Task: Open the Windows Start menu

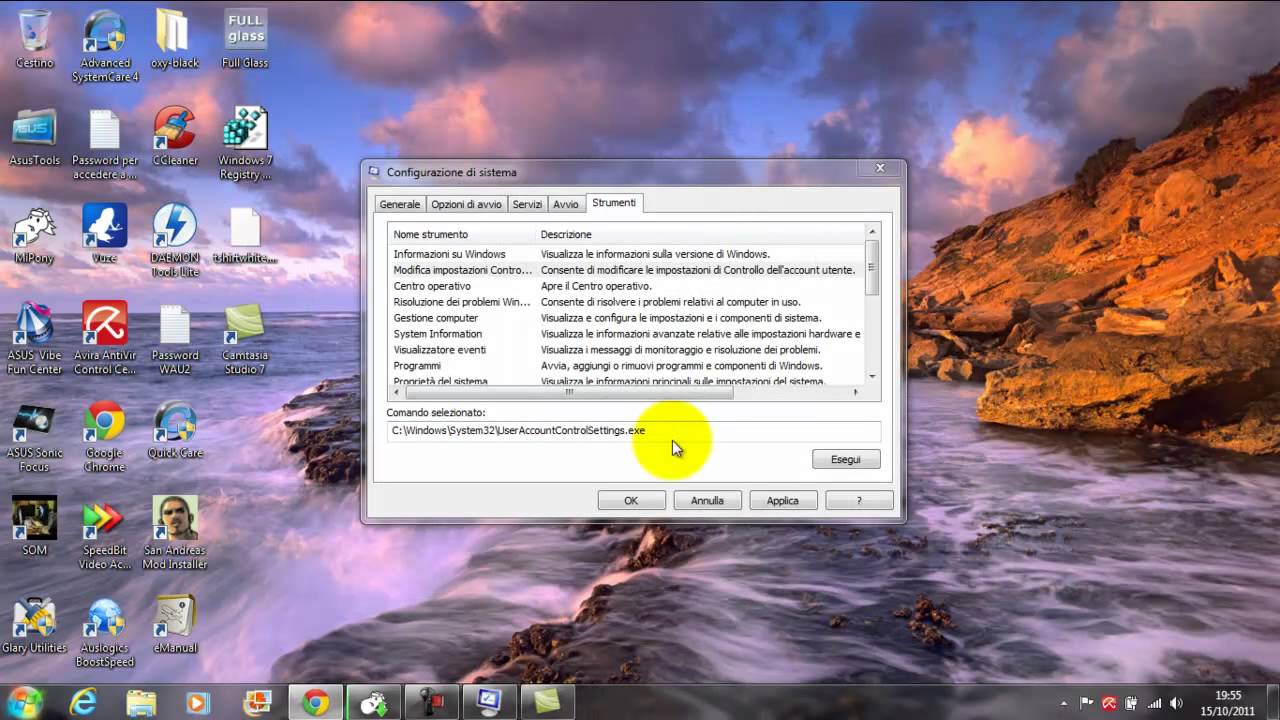Action: tap(24, 702)
